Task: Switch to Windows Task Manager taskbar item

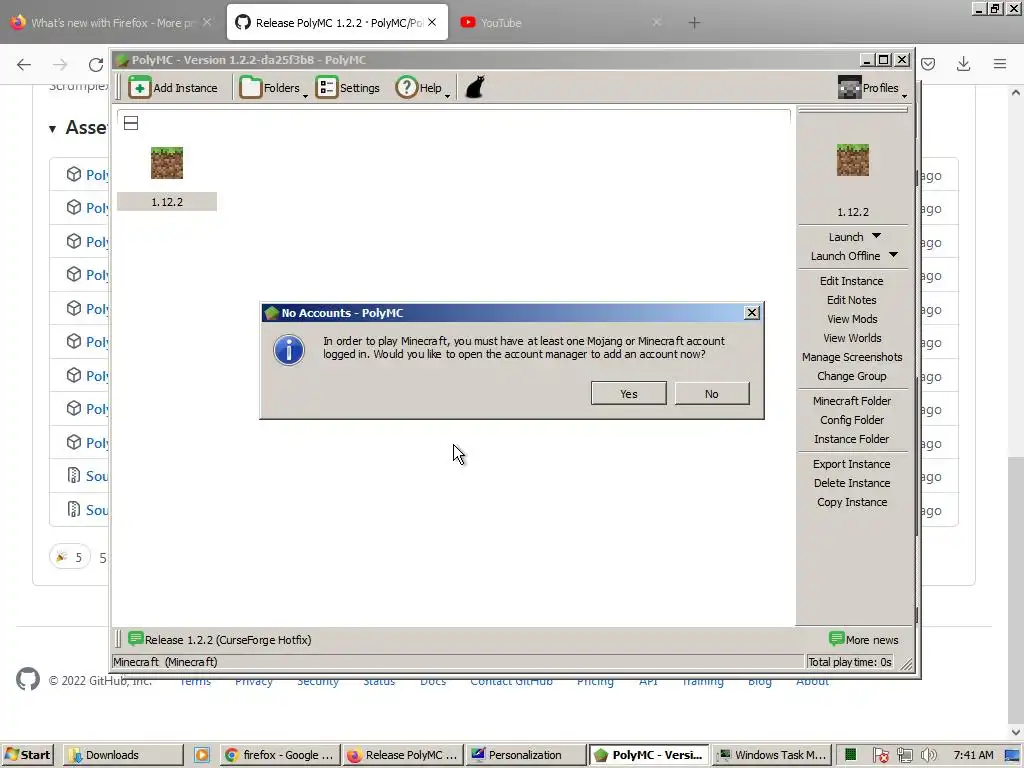Action: coord(772,754)
